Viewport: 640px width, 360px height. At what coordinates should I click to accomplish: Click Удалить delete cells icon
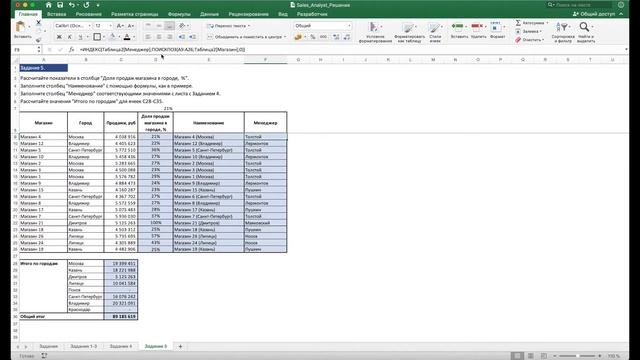[478, 31]
